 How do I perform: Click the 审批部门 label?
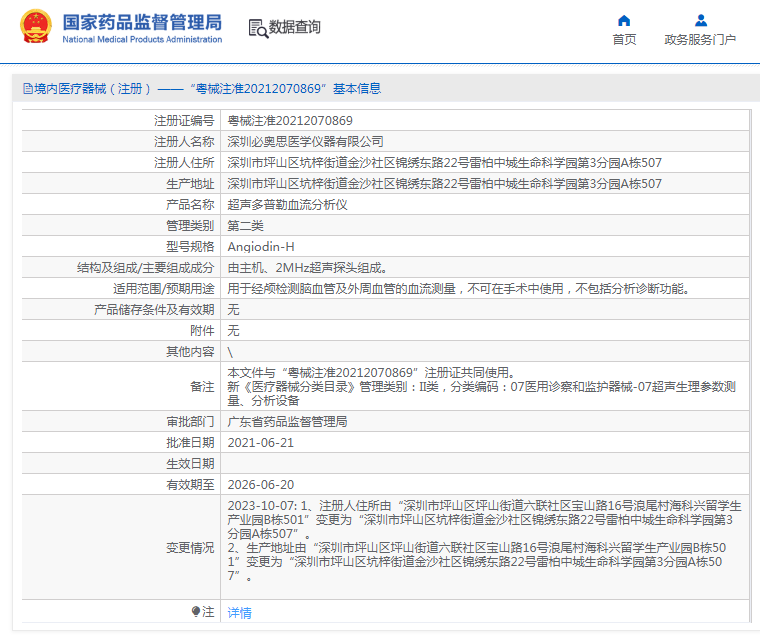click(x=190, y=422)
